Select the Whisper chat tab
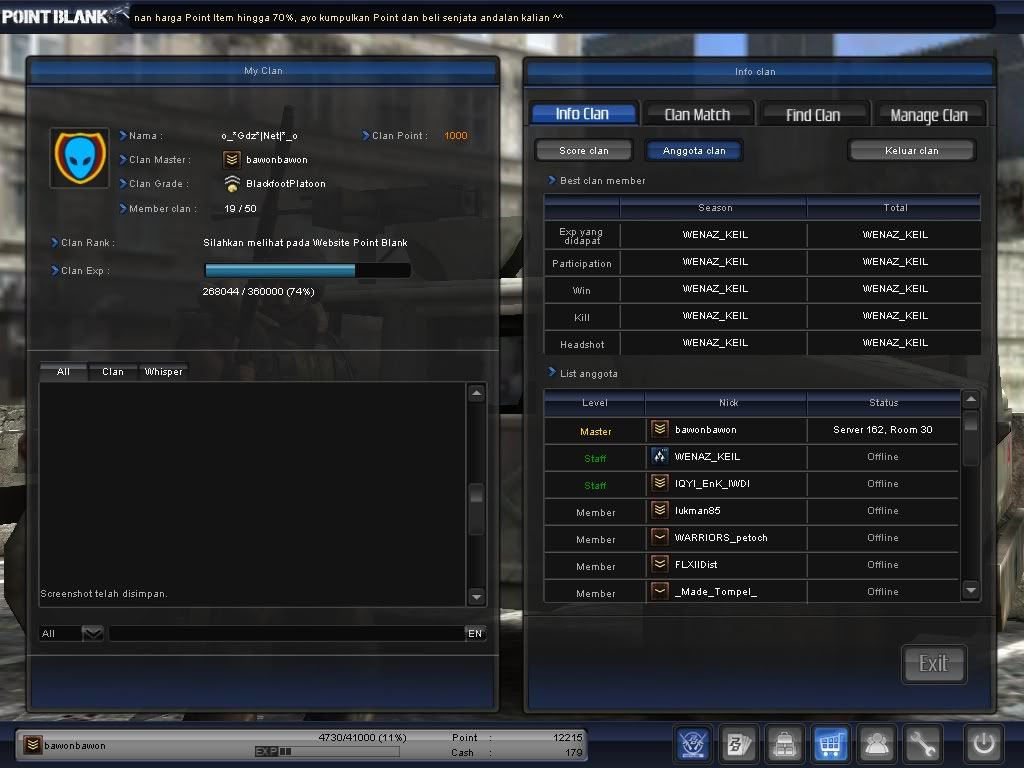Viewport: 1024px width, 768px height. (164, 372)
